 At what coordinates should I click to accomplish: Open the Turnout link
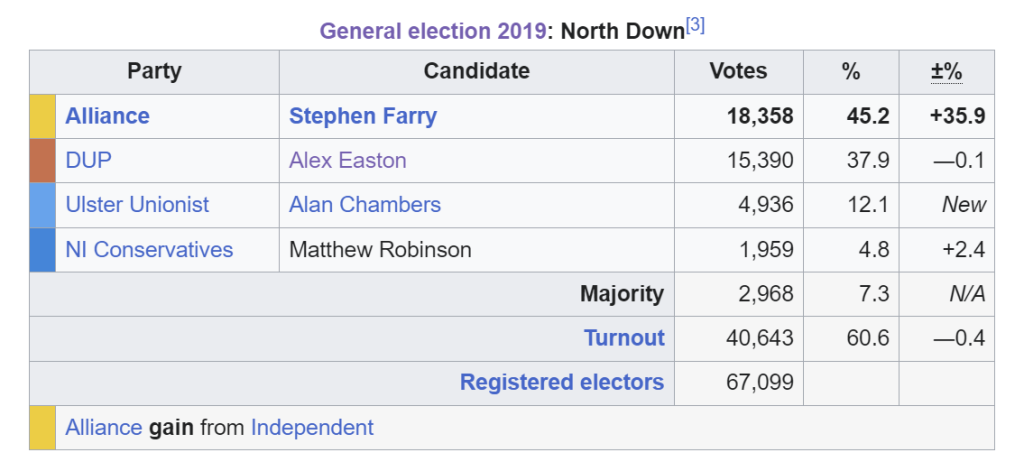coord(624,338)
